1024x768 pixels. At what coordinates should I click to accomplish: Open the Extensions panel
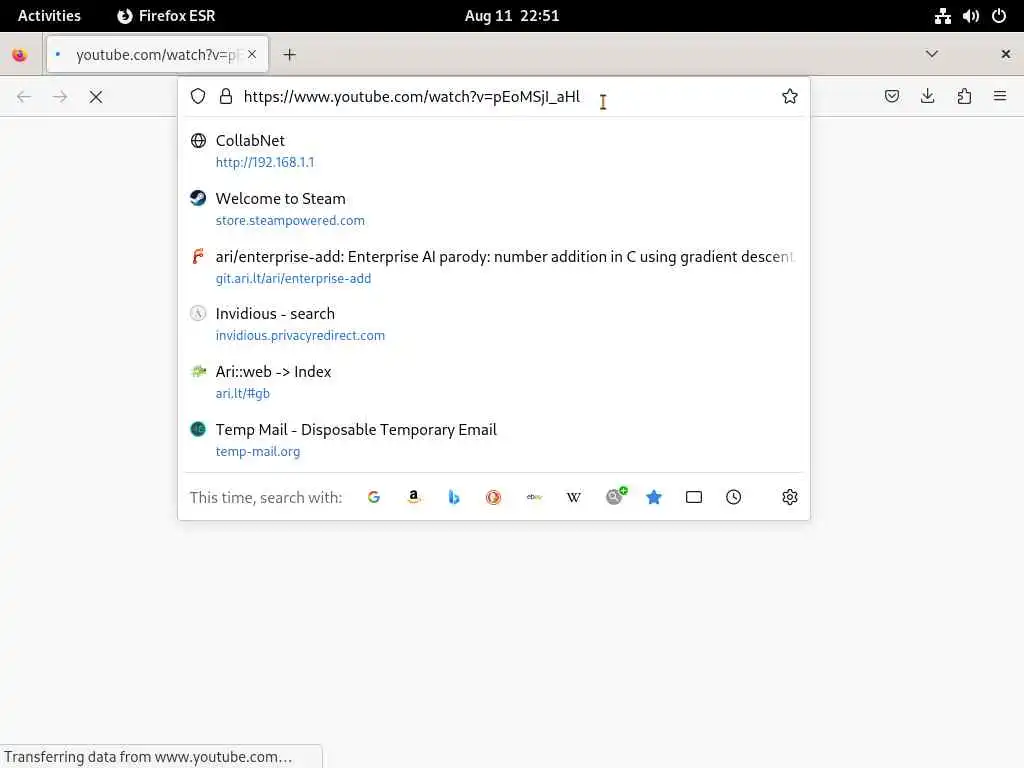coord(964,97)
